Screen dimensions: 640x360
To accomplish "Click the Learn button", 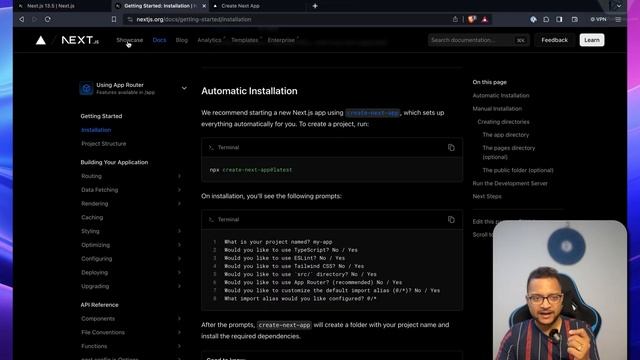I will [x=592, y=40].
